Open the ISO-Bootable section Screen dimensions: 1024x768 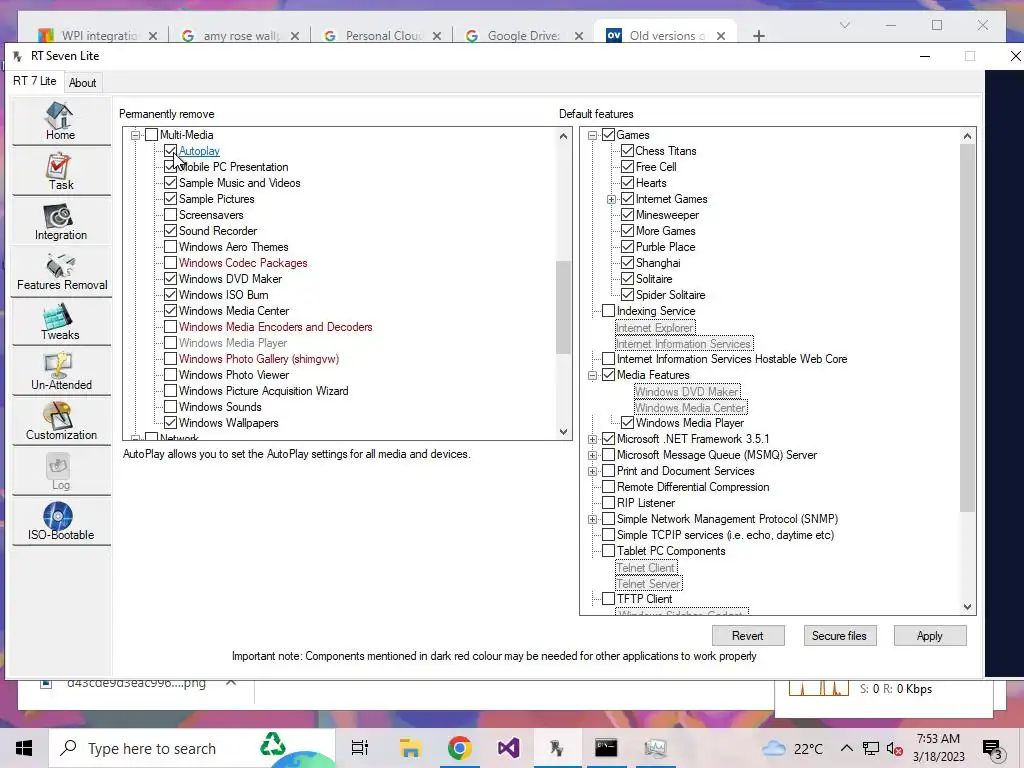coord(61,521)
